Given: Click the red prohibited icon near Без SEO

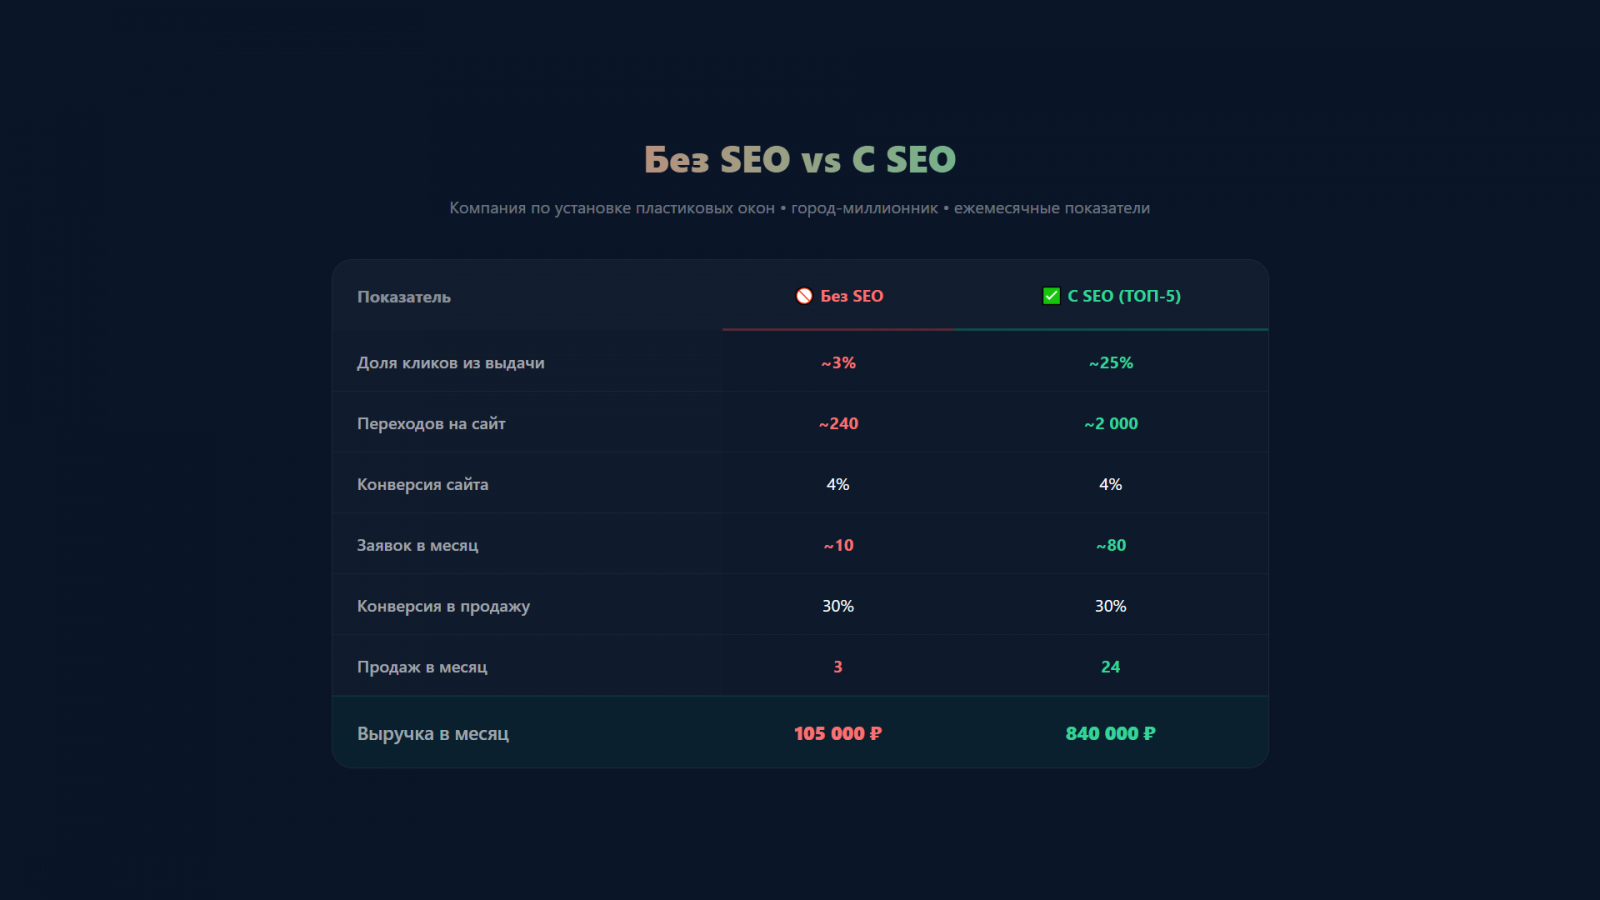Looking at the screenshot, I should point(804,296).
